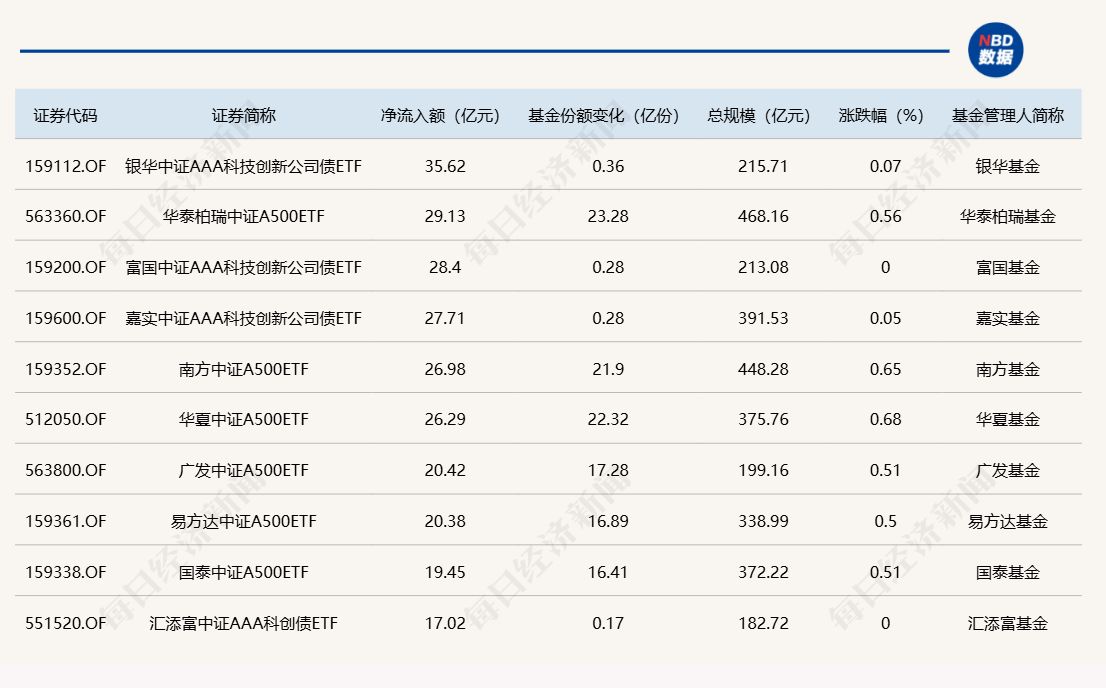Click net inflow value 35.62
The image size is (1106, 688).
(445, 166)
